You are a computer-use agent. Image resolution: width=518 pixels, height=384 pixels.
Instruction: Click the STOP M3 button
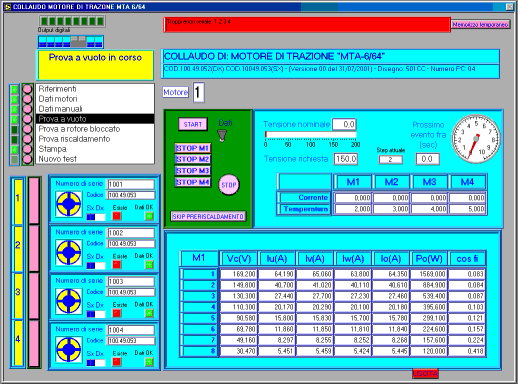coord(193,171)
